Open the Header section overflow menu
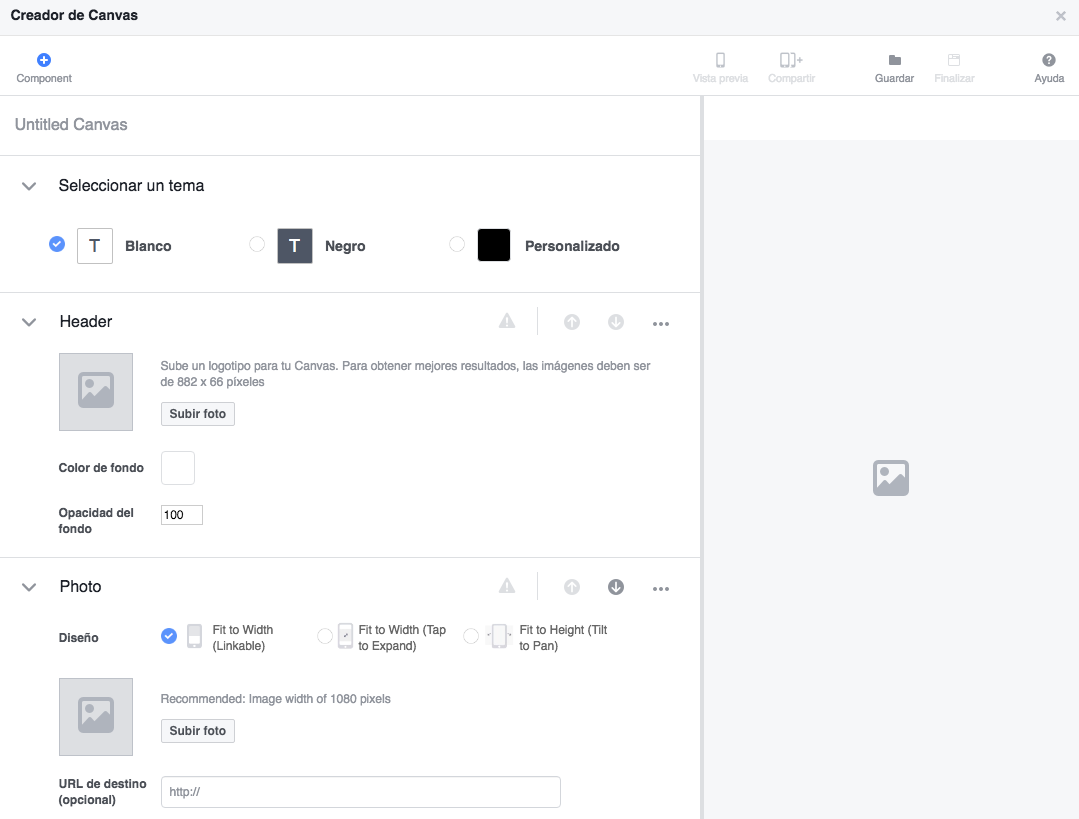This screenshot has height=819, width=1079. (x=661, y=322)
